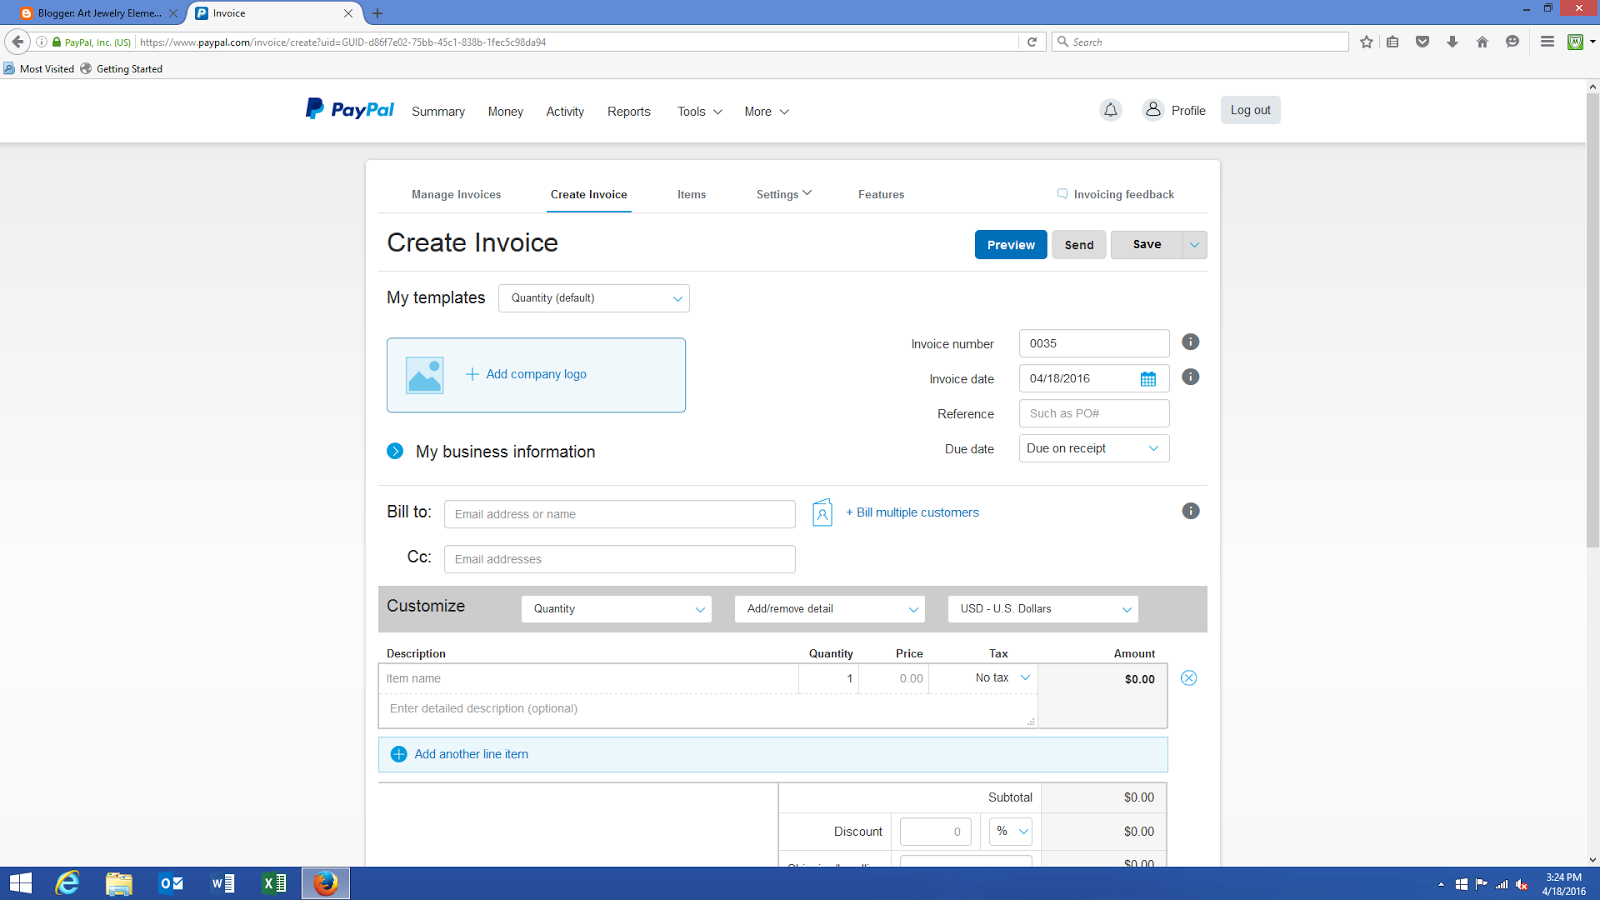Click the plus icon beside Add another line item
The image size is (1600, 900).
(399, 754)
